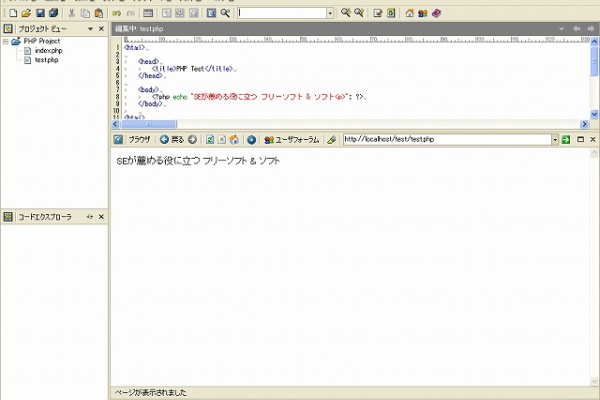This screenshot has height=400, width=600.
Task: Open the URL history dropdown
Action: [555, 140]
